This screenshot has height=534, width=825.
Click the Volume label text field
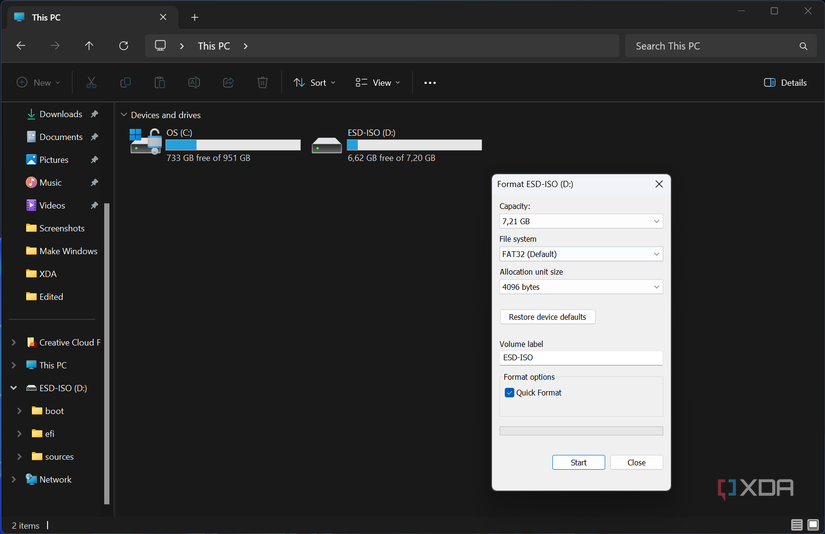pyautogui.click(x=580, y=357)
